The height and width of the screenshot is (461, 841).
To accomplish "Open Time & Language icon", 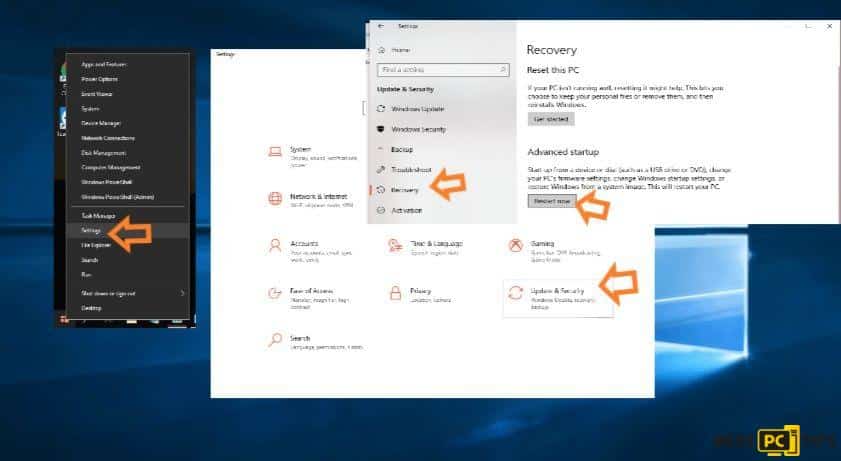I will 395,246.
